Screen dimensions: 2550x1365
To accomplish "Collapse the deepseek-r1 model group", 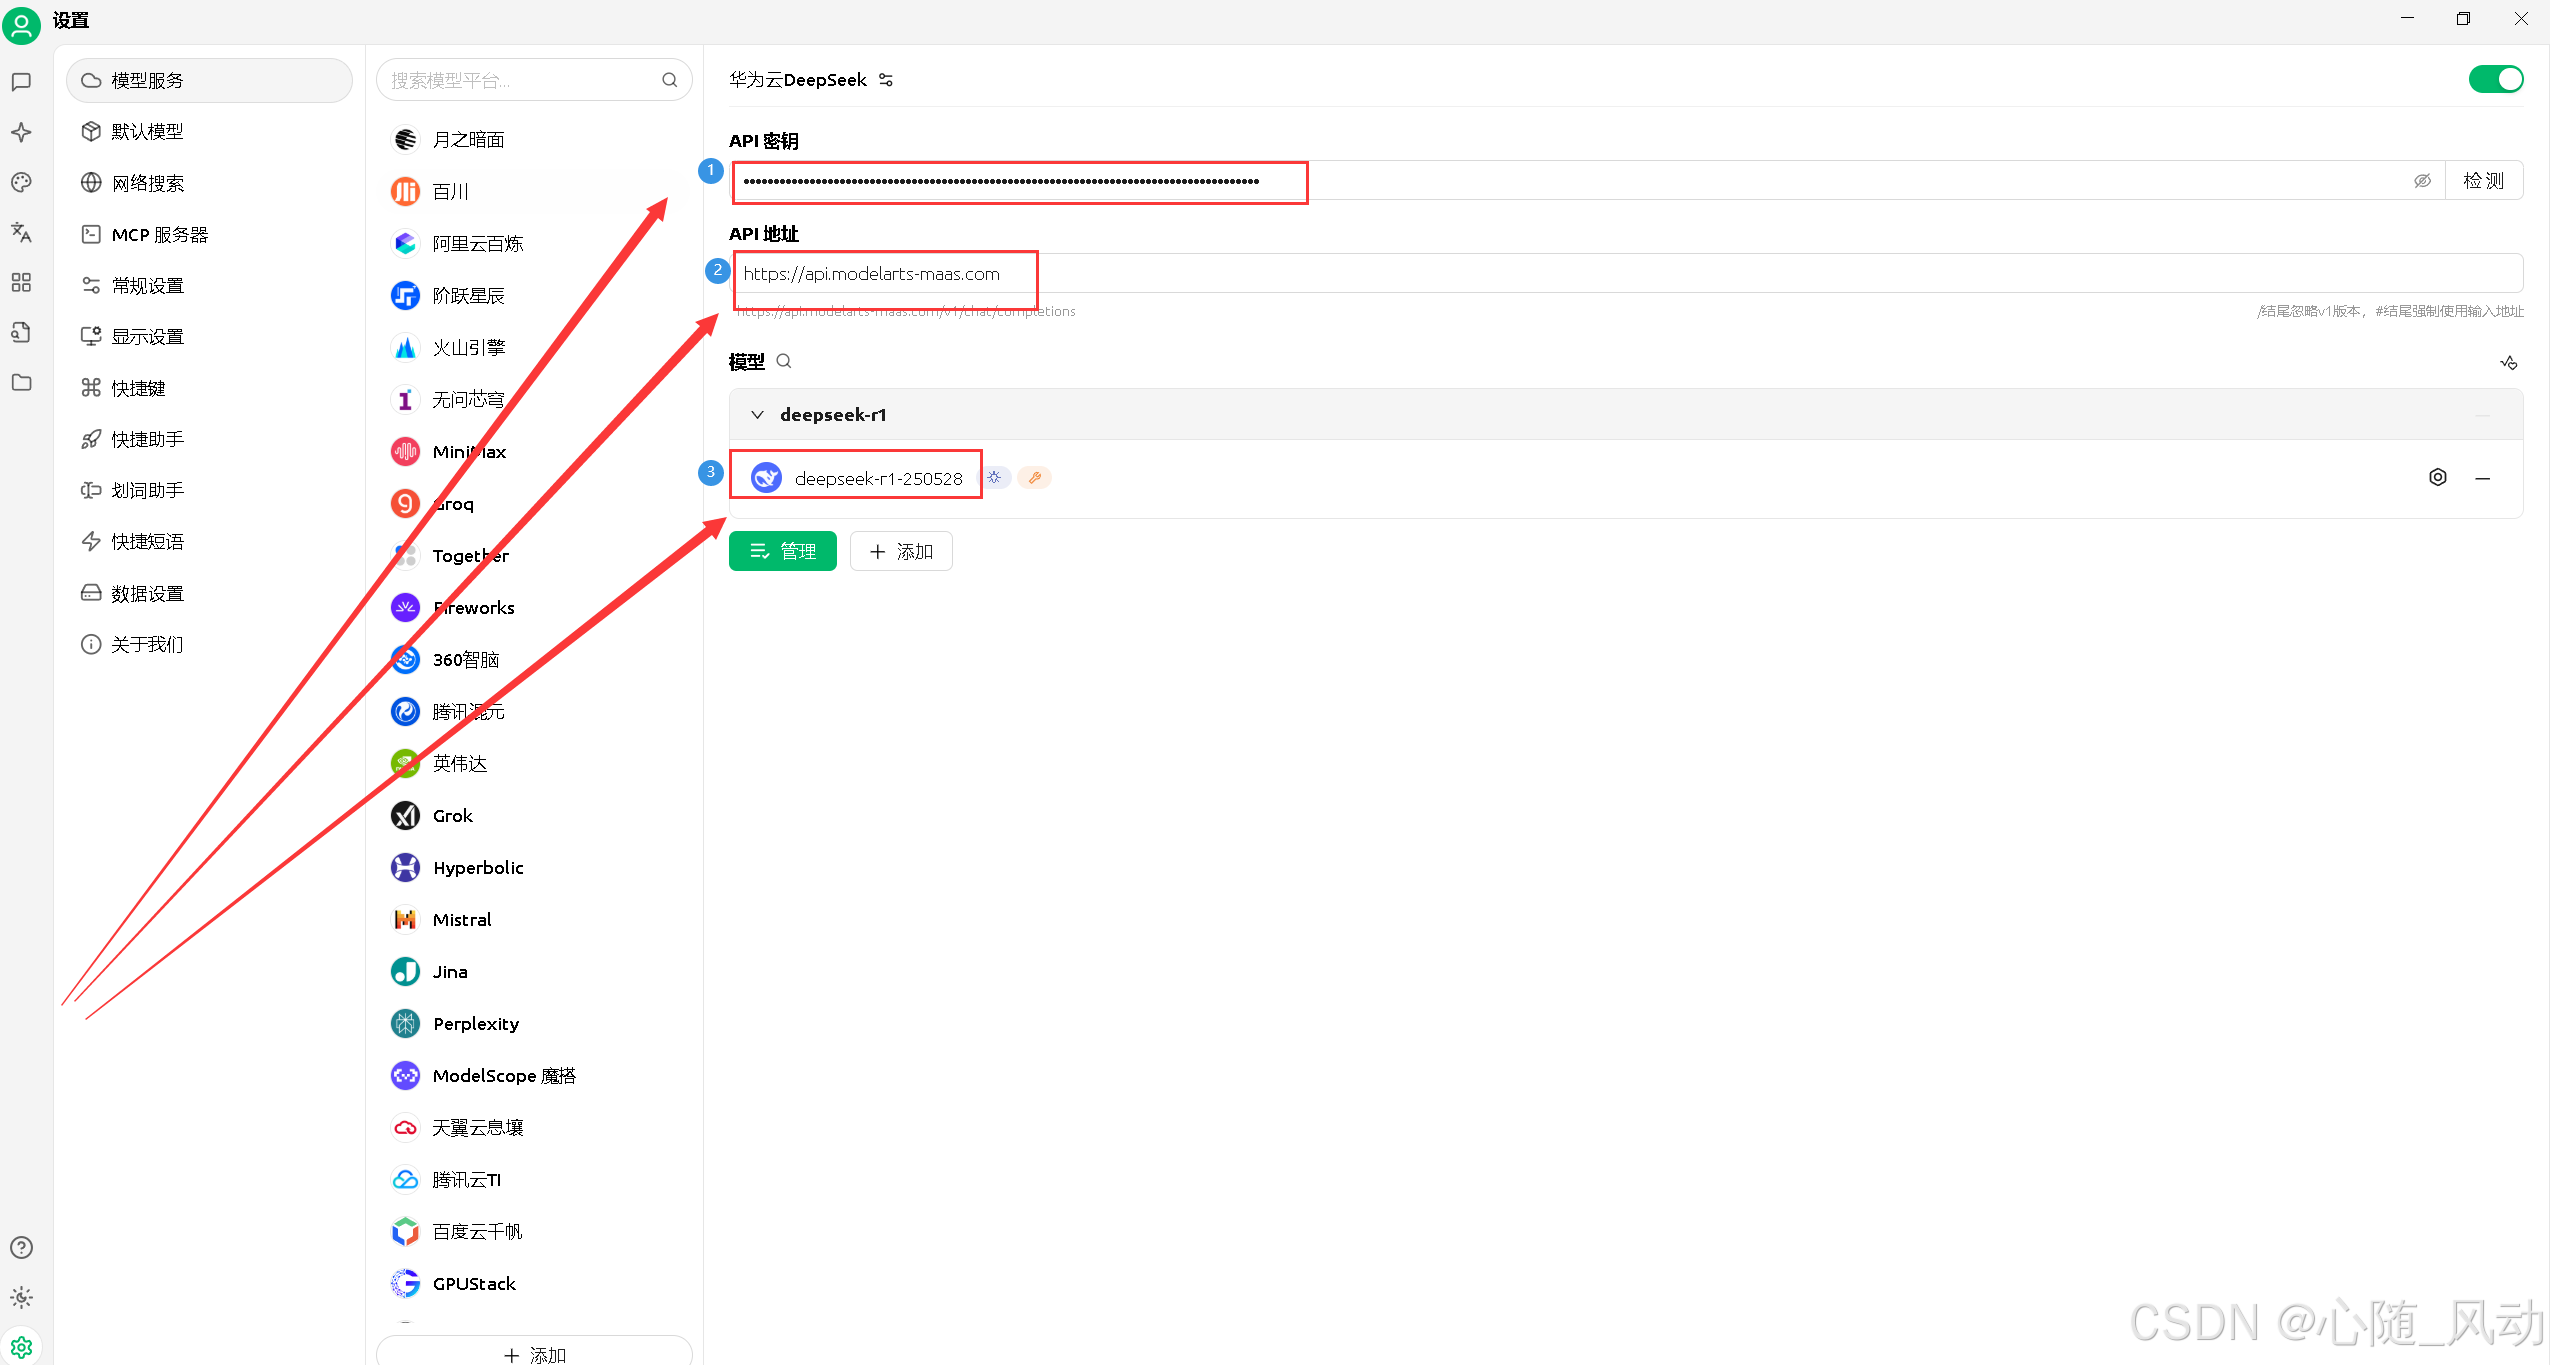I will pyautogui.click(x=757, y=414).
